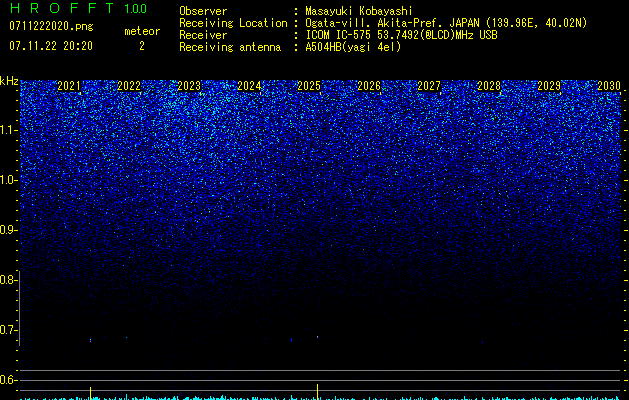Screen dimensions: 629x400
Task: Click the 2021 time marker
Action: pos(69,86)
